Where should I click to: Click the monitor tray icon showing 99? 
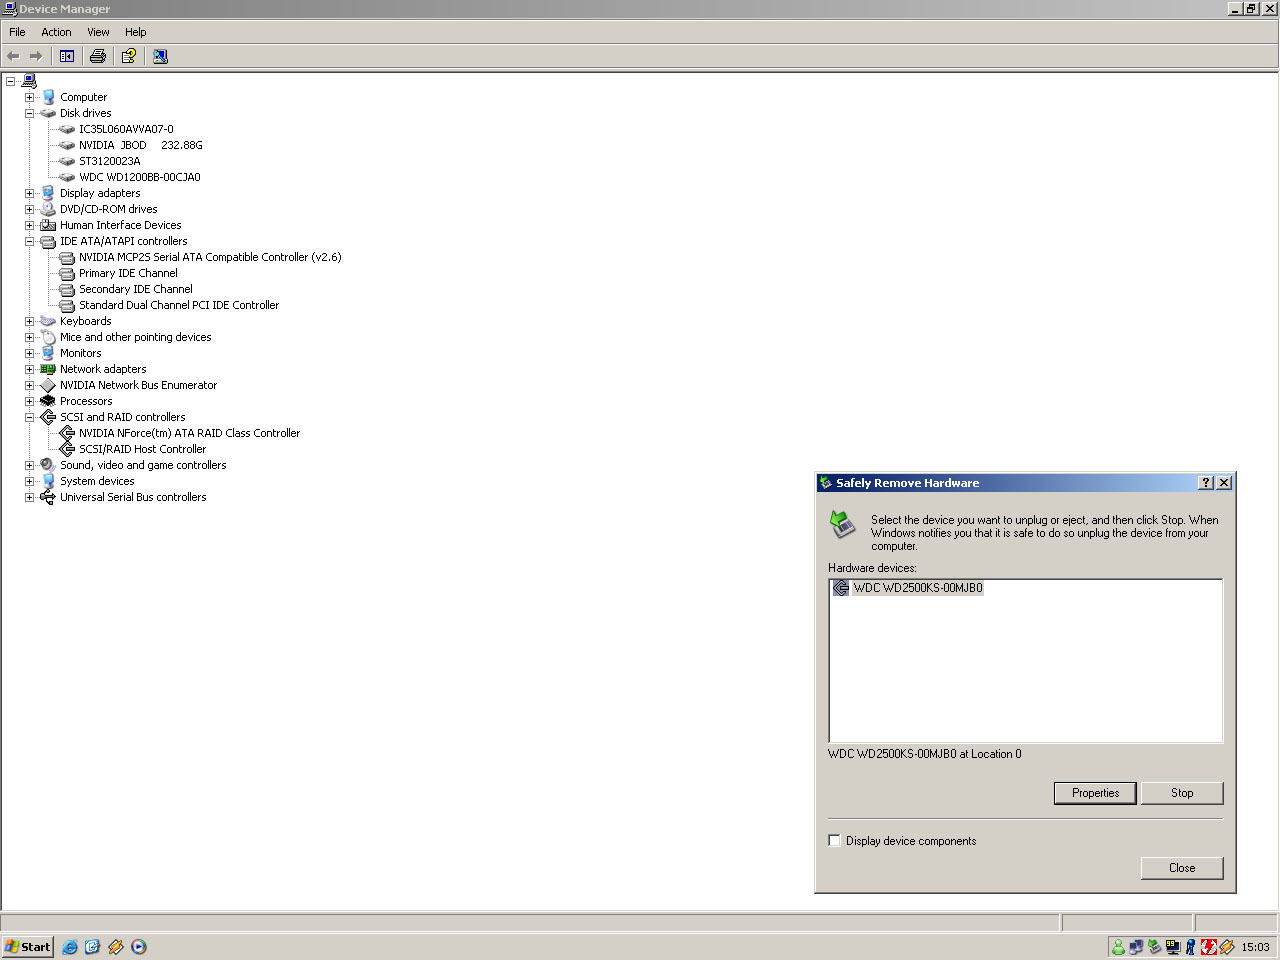pyautogui.click(x=1172, y=947)
